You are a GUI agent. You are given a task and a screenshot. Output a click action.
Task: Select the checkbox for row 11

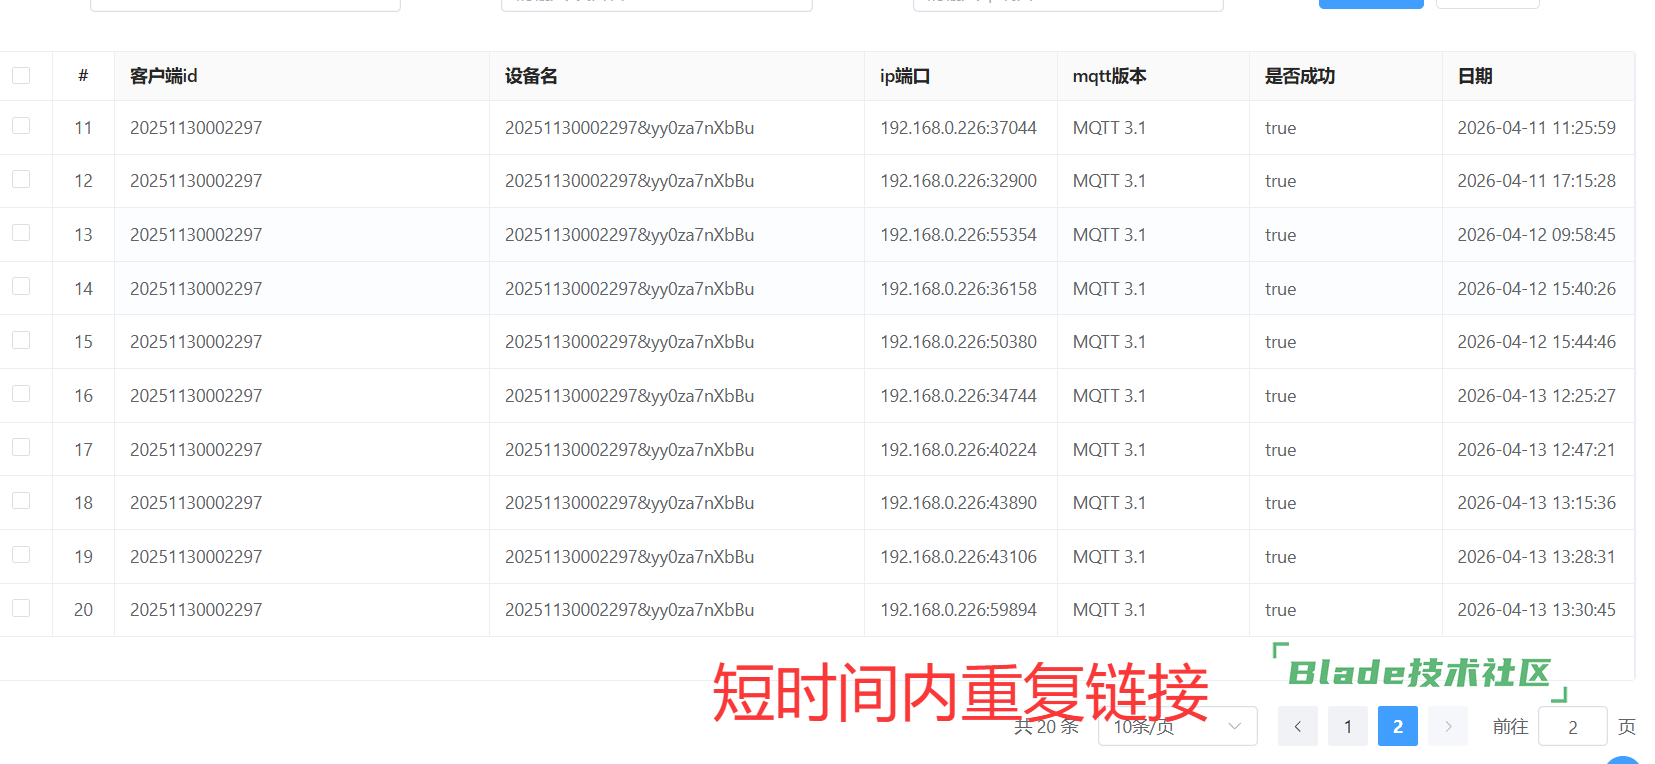(21, 126)
